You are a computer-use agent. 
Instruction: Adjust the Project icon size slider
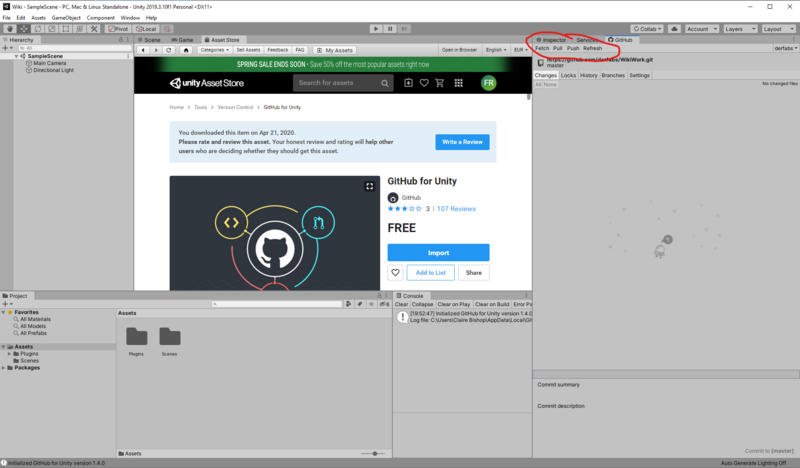pyautogui.click(x=376, y=453)
